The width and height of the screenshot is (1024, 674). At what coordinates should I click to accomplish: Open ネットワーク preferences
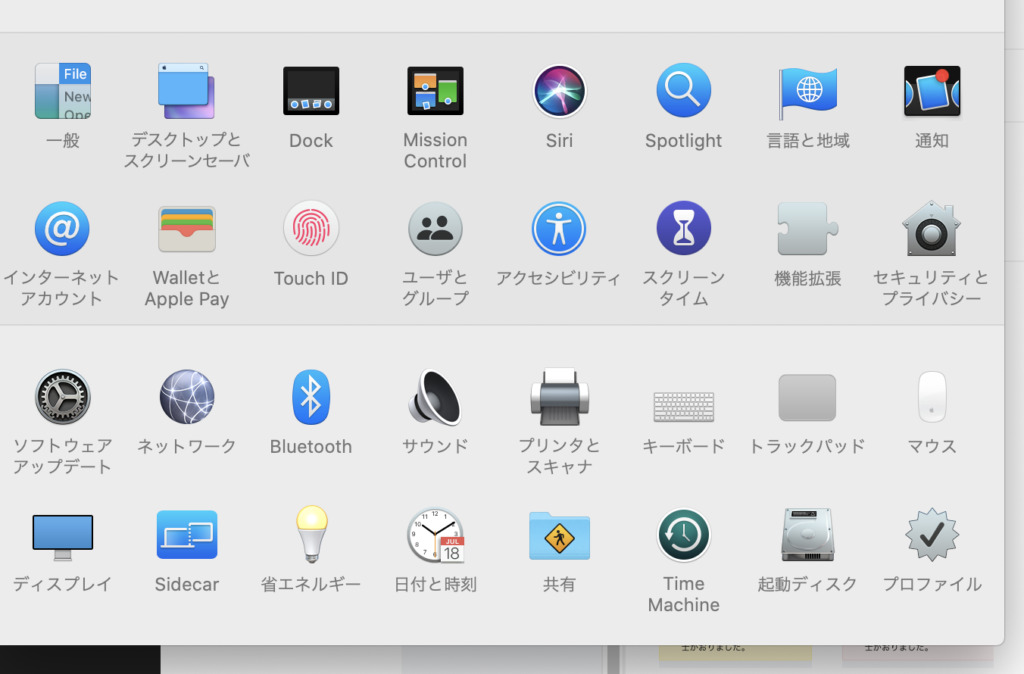[187, 397]
